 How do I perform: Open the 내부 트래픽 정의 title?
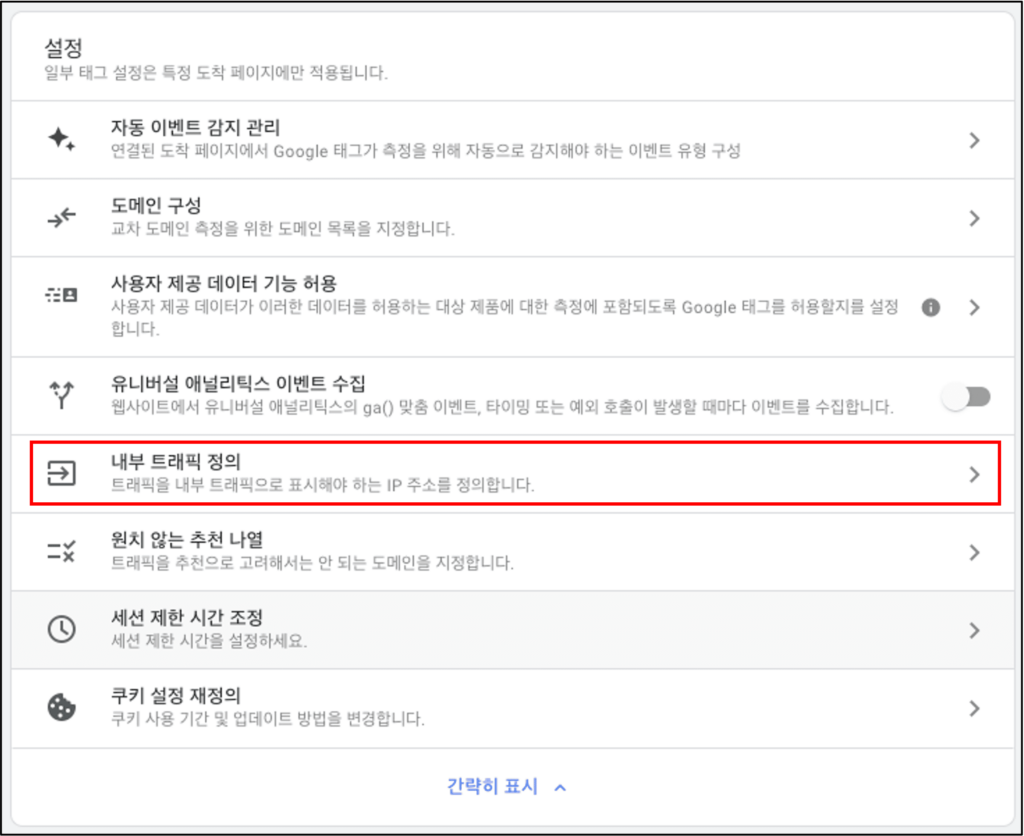click(176, 462)
